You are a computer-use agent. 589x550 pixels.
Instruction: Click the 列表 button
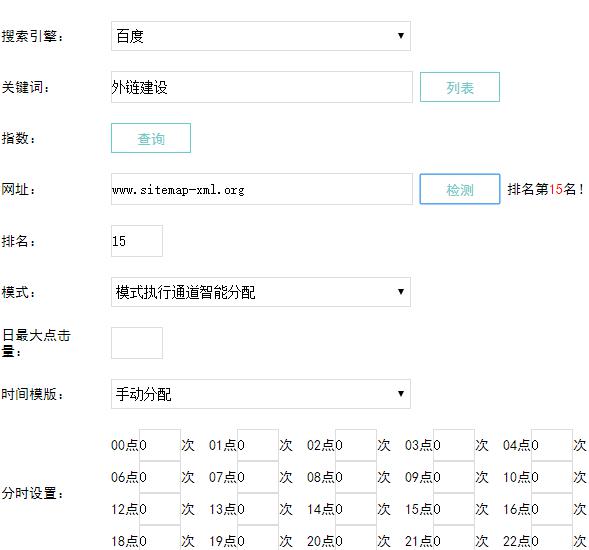pyautogui.click(x=460, y=87)
